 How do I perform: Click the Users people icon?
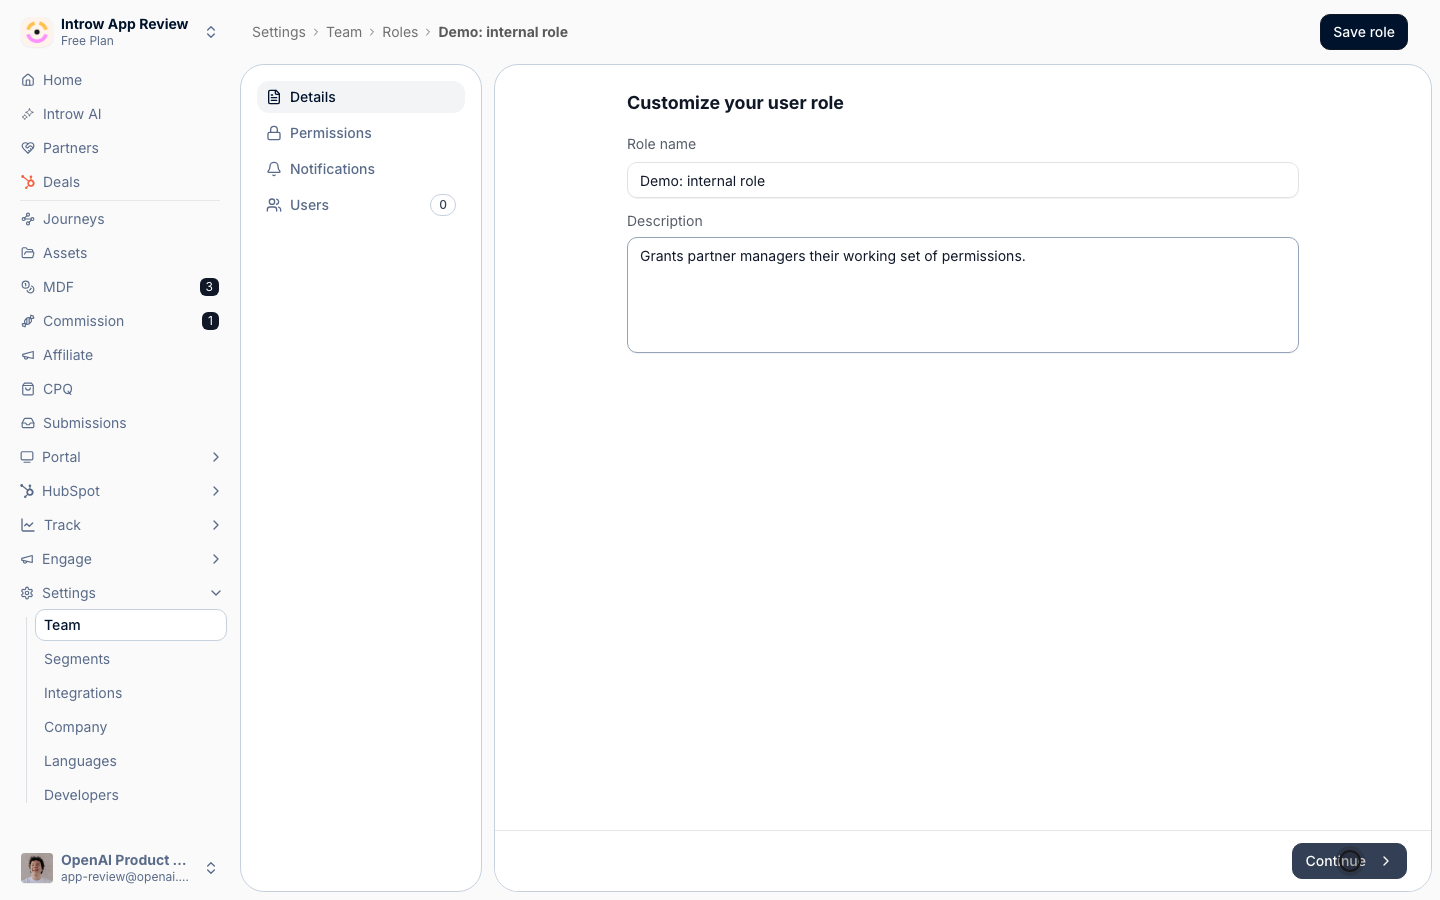pyautogui.click(x=274, y=205)
